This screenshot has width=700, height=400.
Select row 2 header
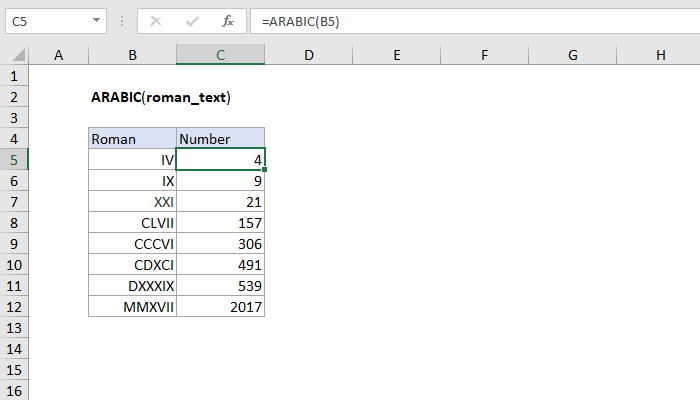point(14,97)
